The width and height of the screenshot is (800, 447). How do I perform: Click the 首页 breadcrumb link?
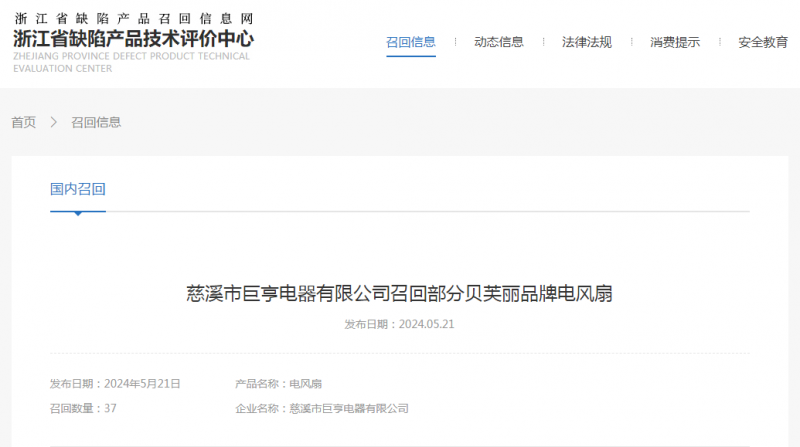(24, 122)
